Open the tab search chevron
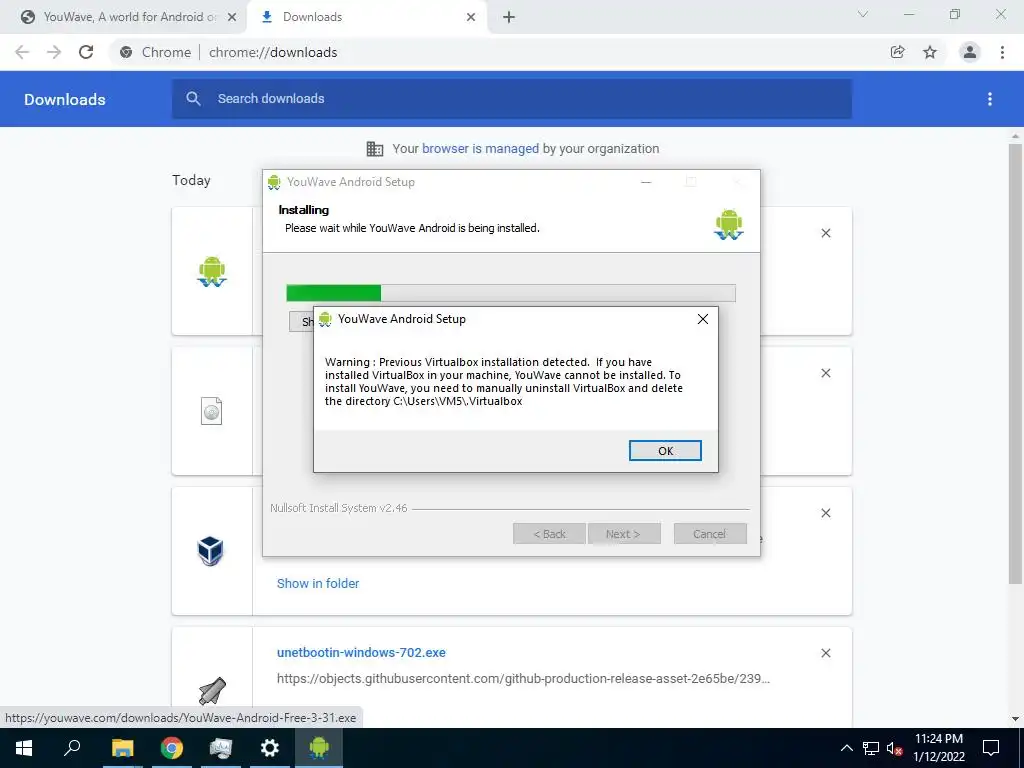Screen dimensions: 1024x768 (863, 14)
